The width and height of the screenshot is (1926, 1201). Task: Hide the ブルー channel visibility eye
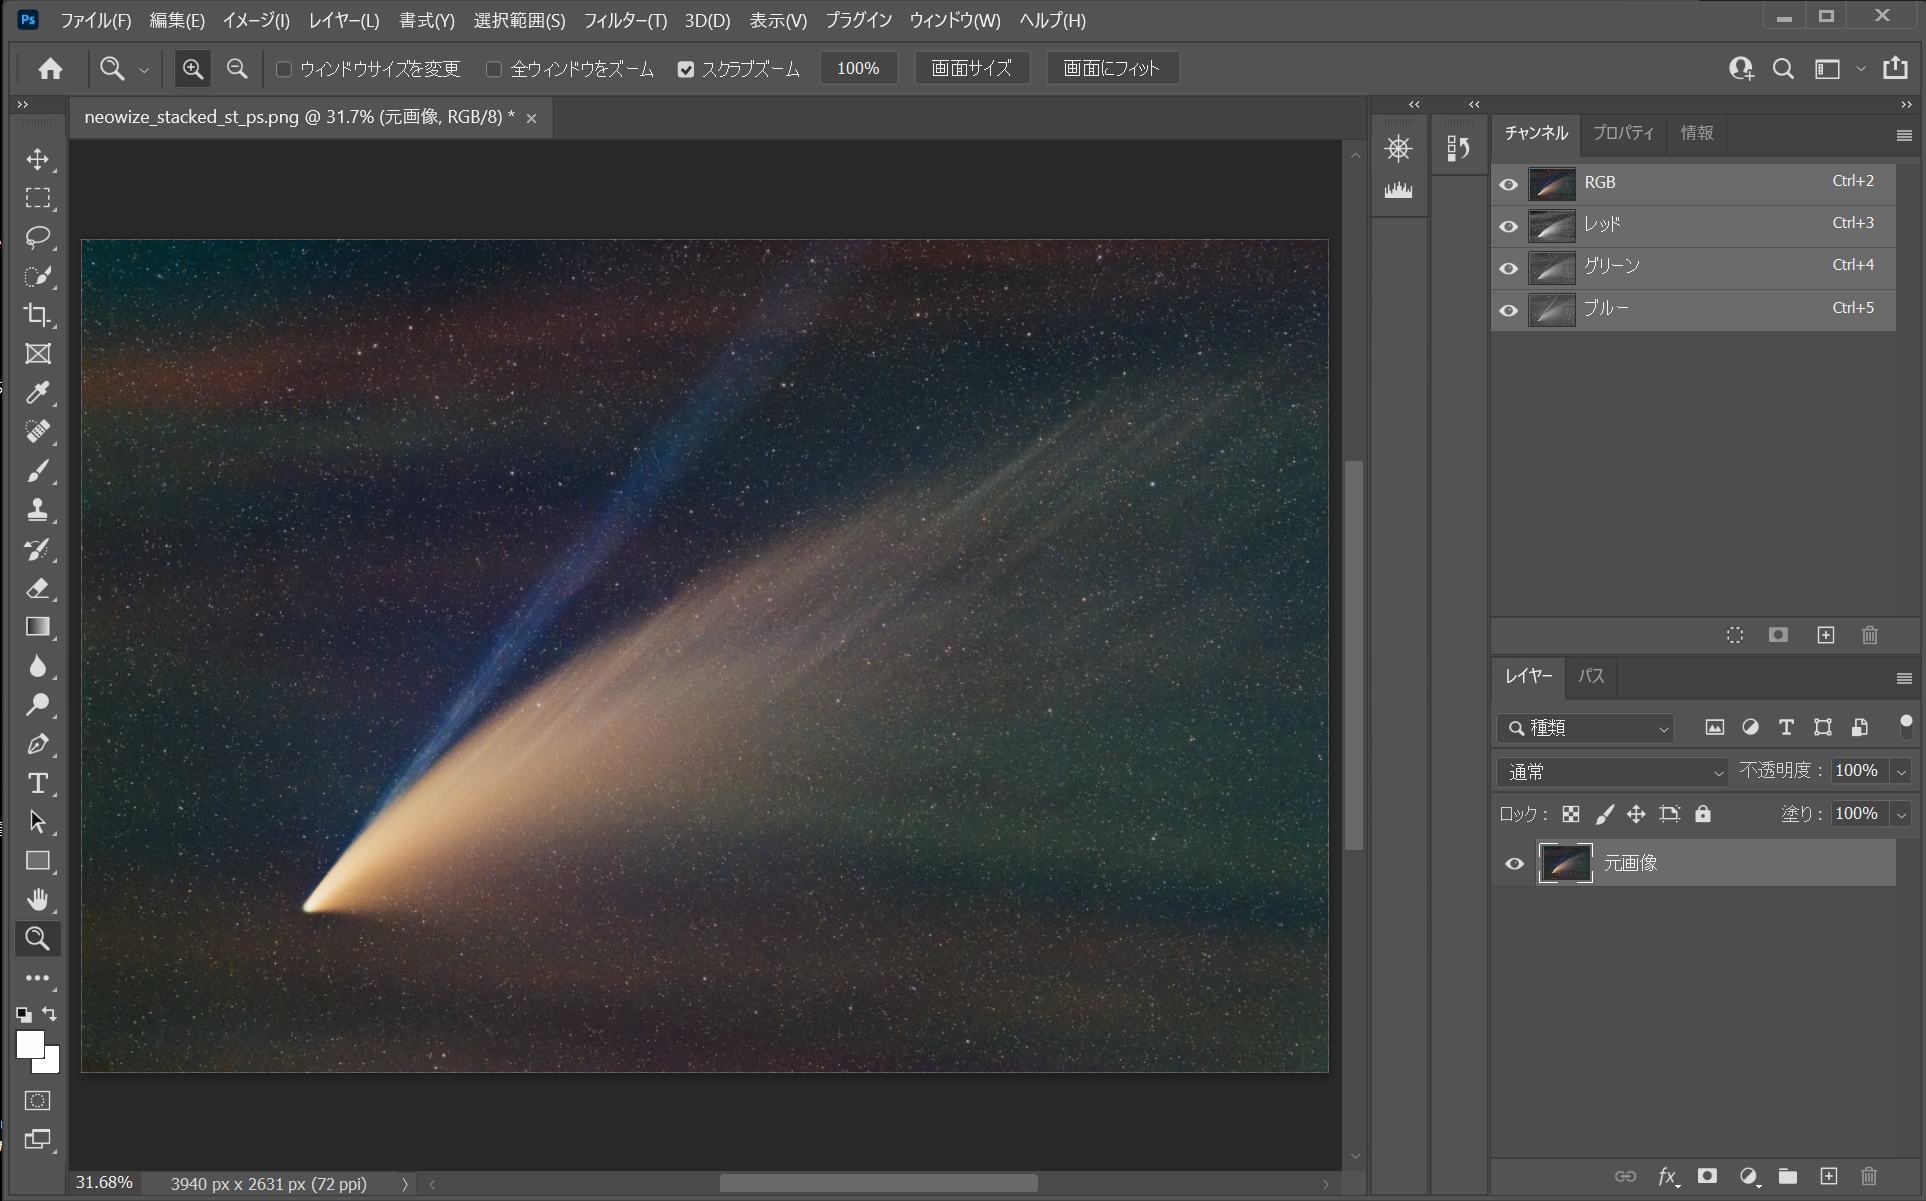tap(1509, 310)
